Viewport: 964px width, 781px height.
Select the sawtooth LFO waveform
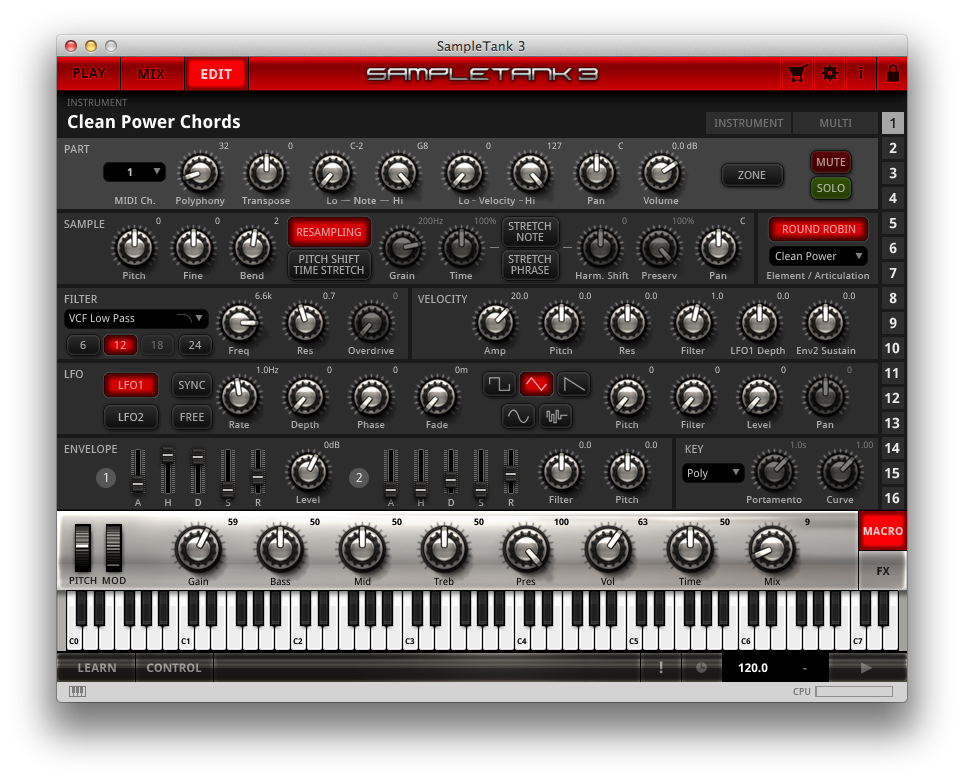573,383
